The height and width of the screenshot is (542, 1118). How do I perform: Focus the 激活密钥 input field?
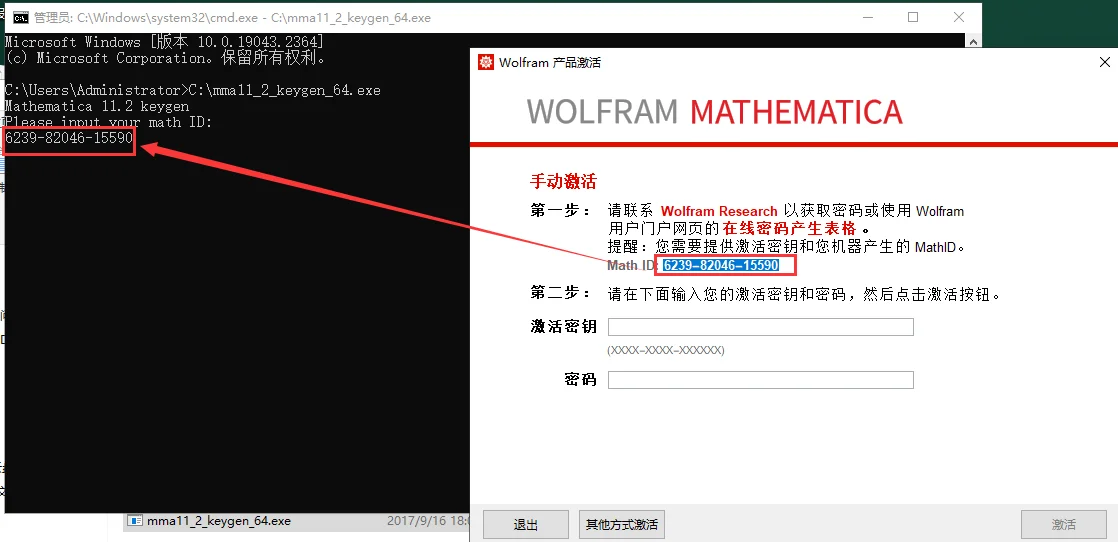point(760,327)
